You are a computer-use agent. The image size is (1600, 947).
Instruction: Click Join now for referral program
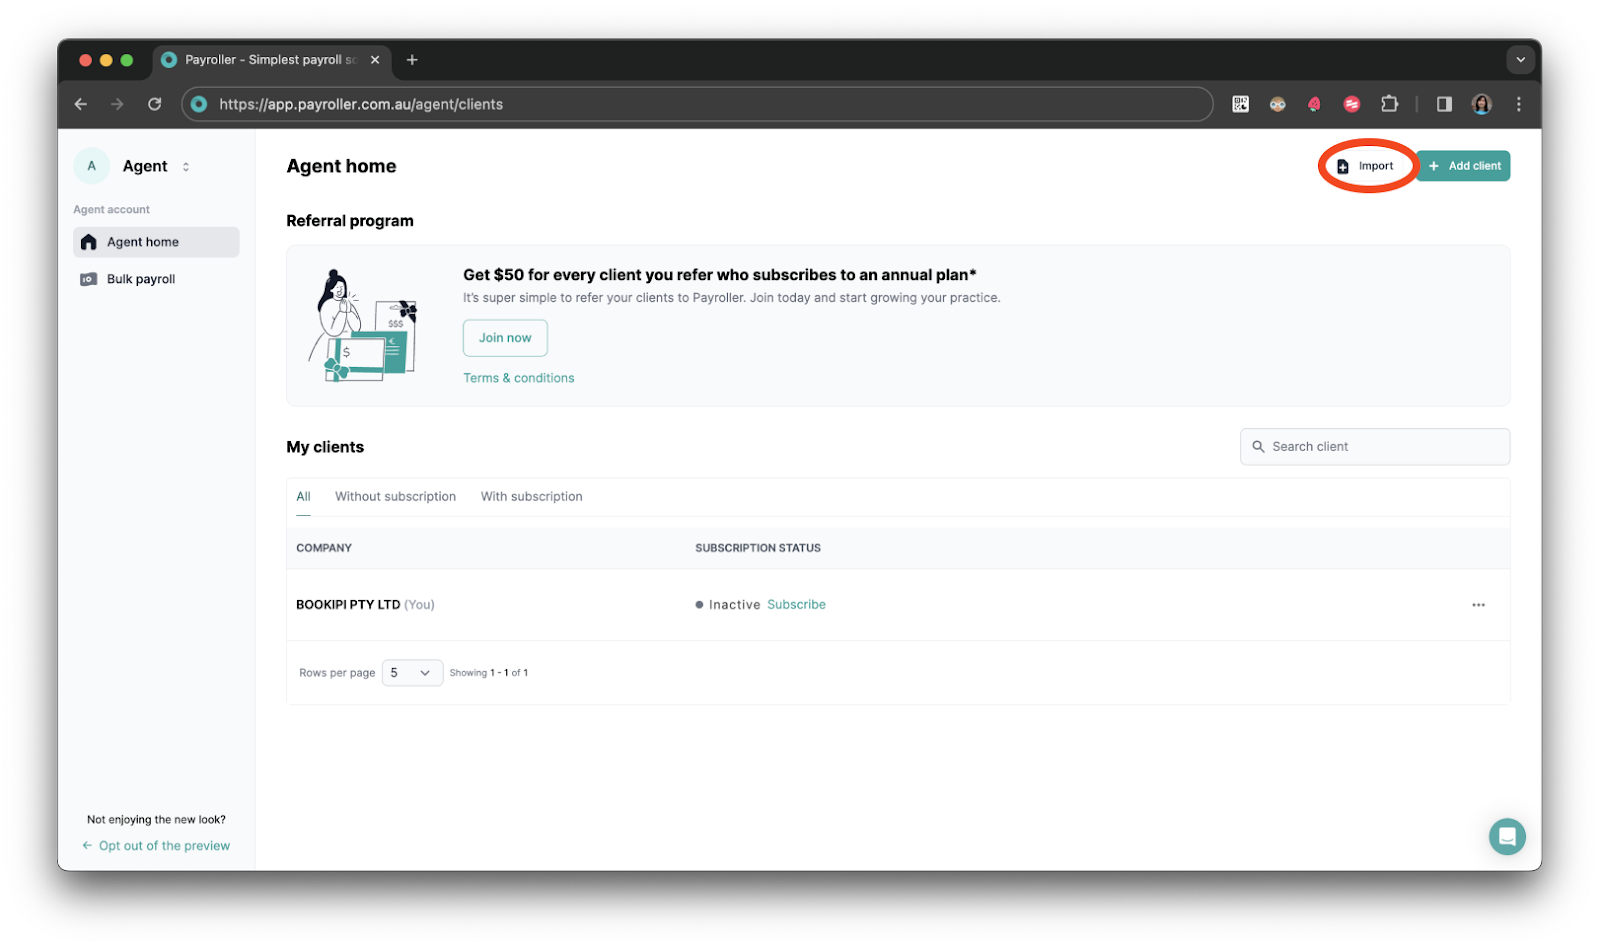(x=505, y=338)
